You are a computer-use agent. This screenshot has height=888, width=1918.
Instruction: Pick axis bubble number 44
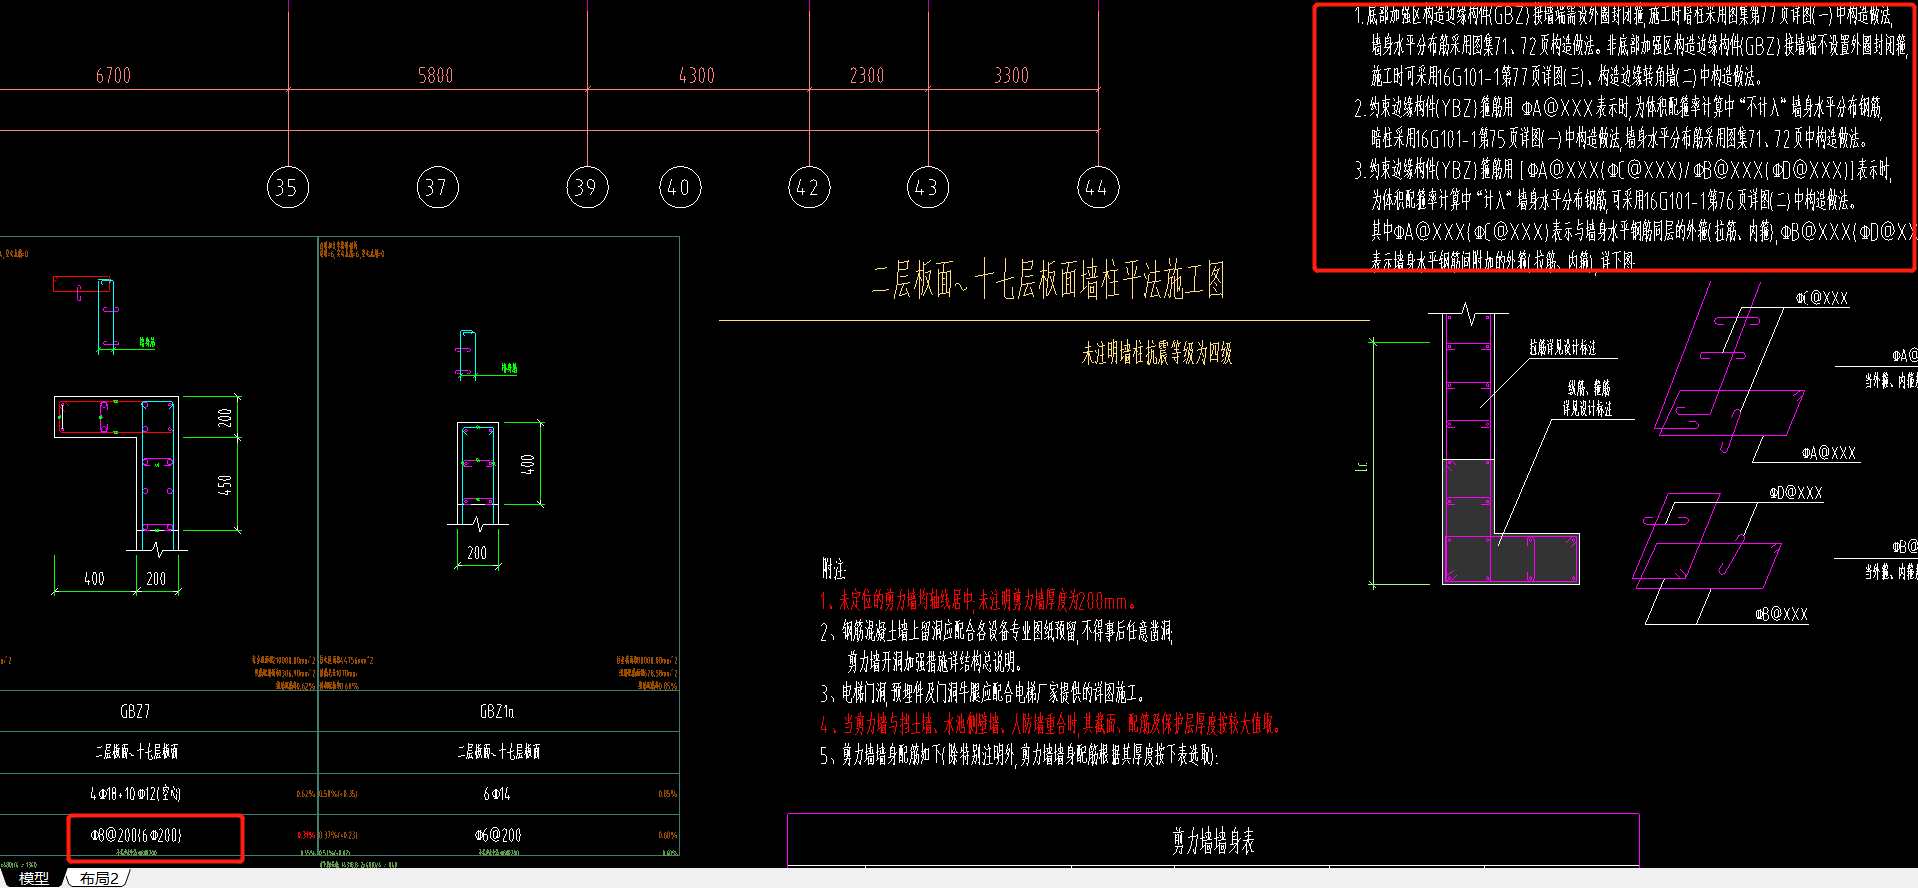[x=1098, y=187]
